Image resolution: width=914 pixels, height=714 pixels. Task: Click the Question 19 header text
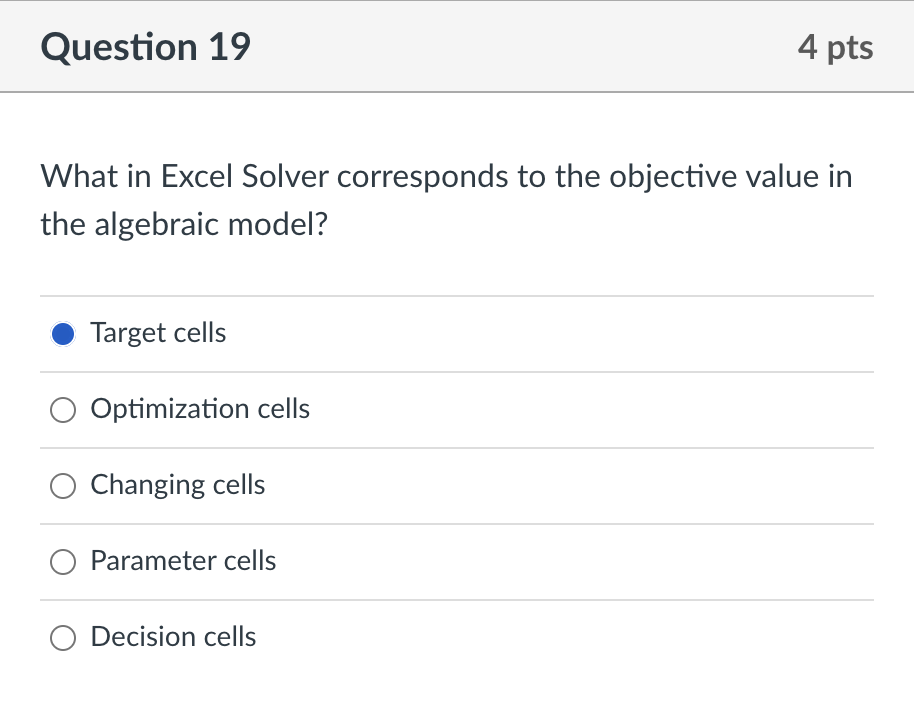(146, 46)
